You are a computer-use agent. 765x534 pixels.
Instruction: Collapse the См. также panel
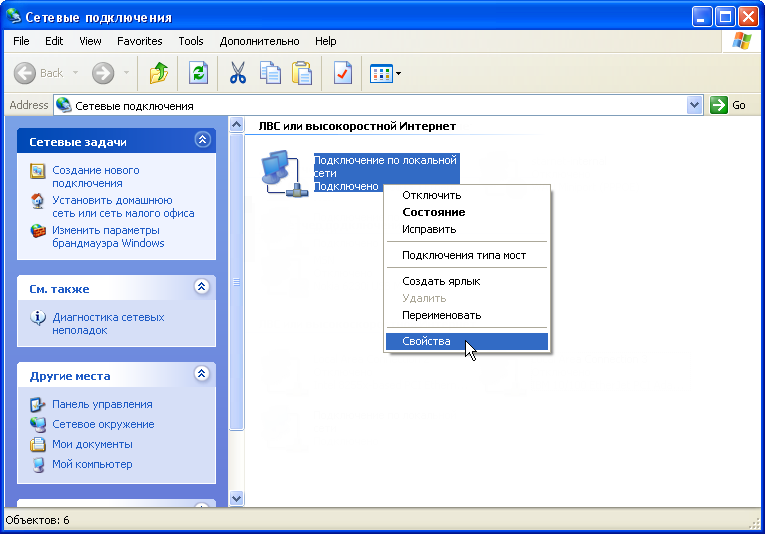point(202,286)
